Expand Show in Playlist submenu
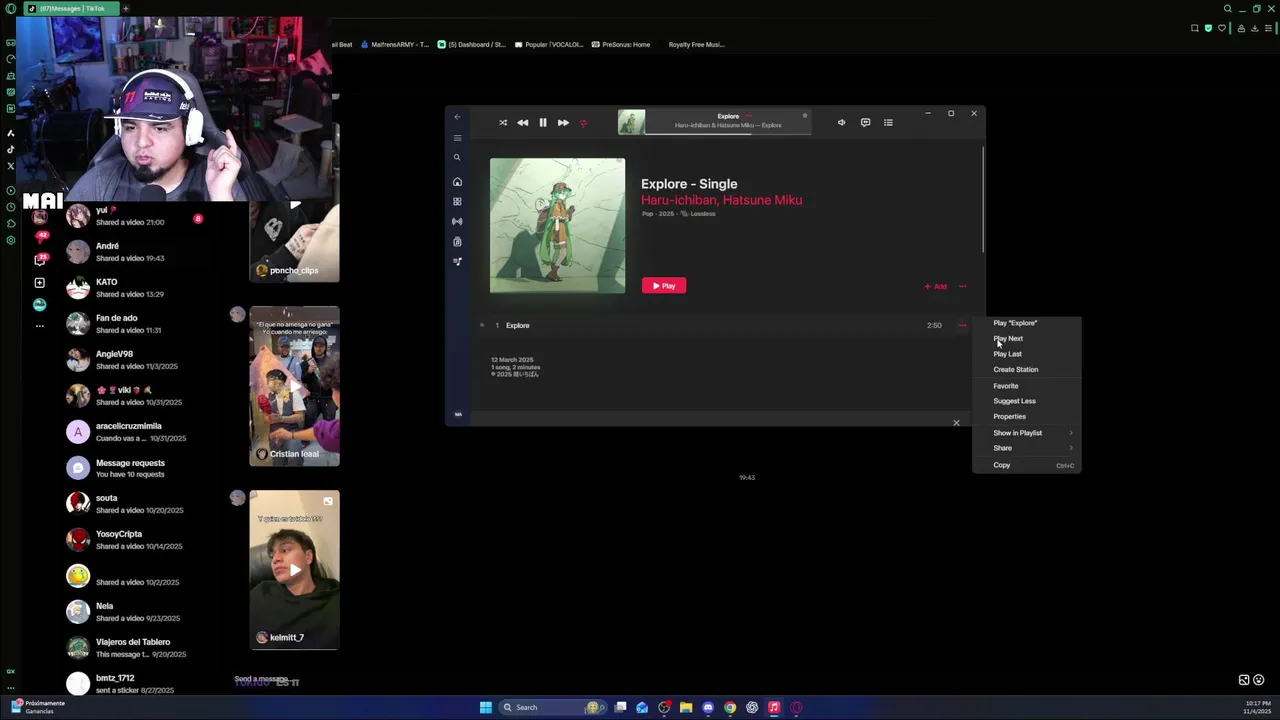The width and height of the screenshot is (1280, 720). click(1027, 433)
